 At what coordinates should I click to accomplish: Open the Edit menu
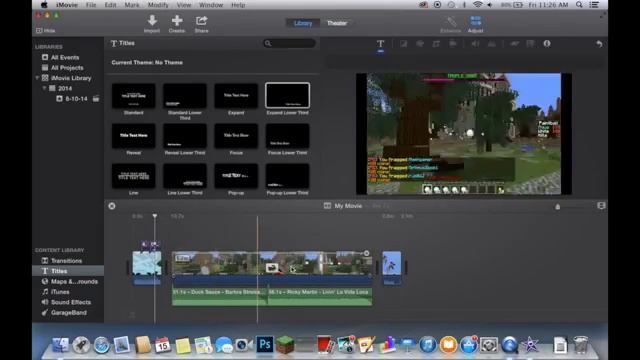110,5
